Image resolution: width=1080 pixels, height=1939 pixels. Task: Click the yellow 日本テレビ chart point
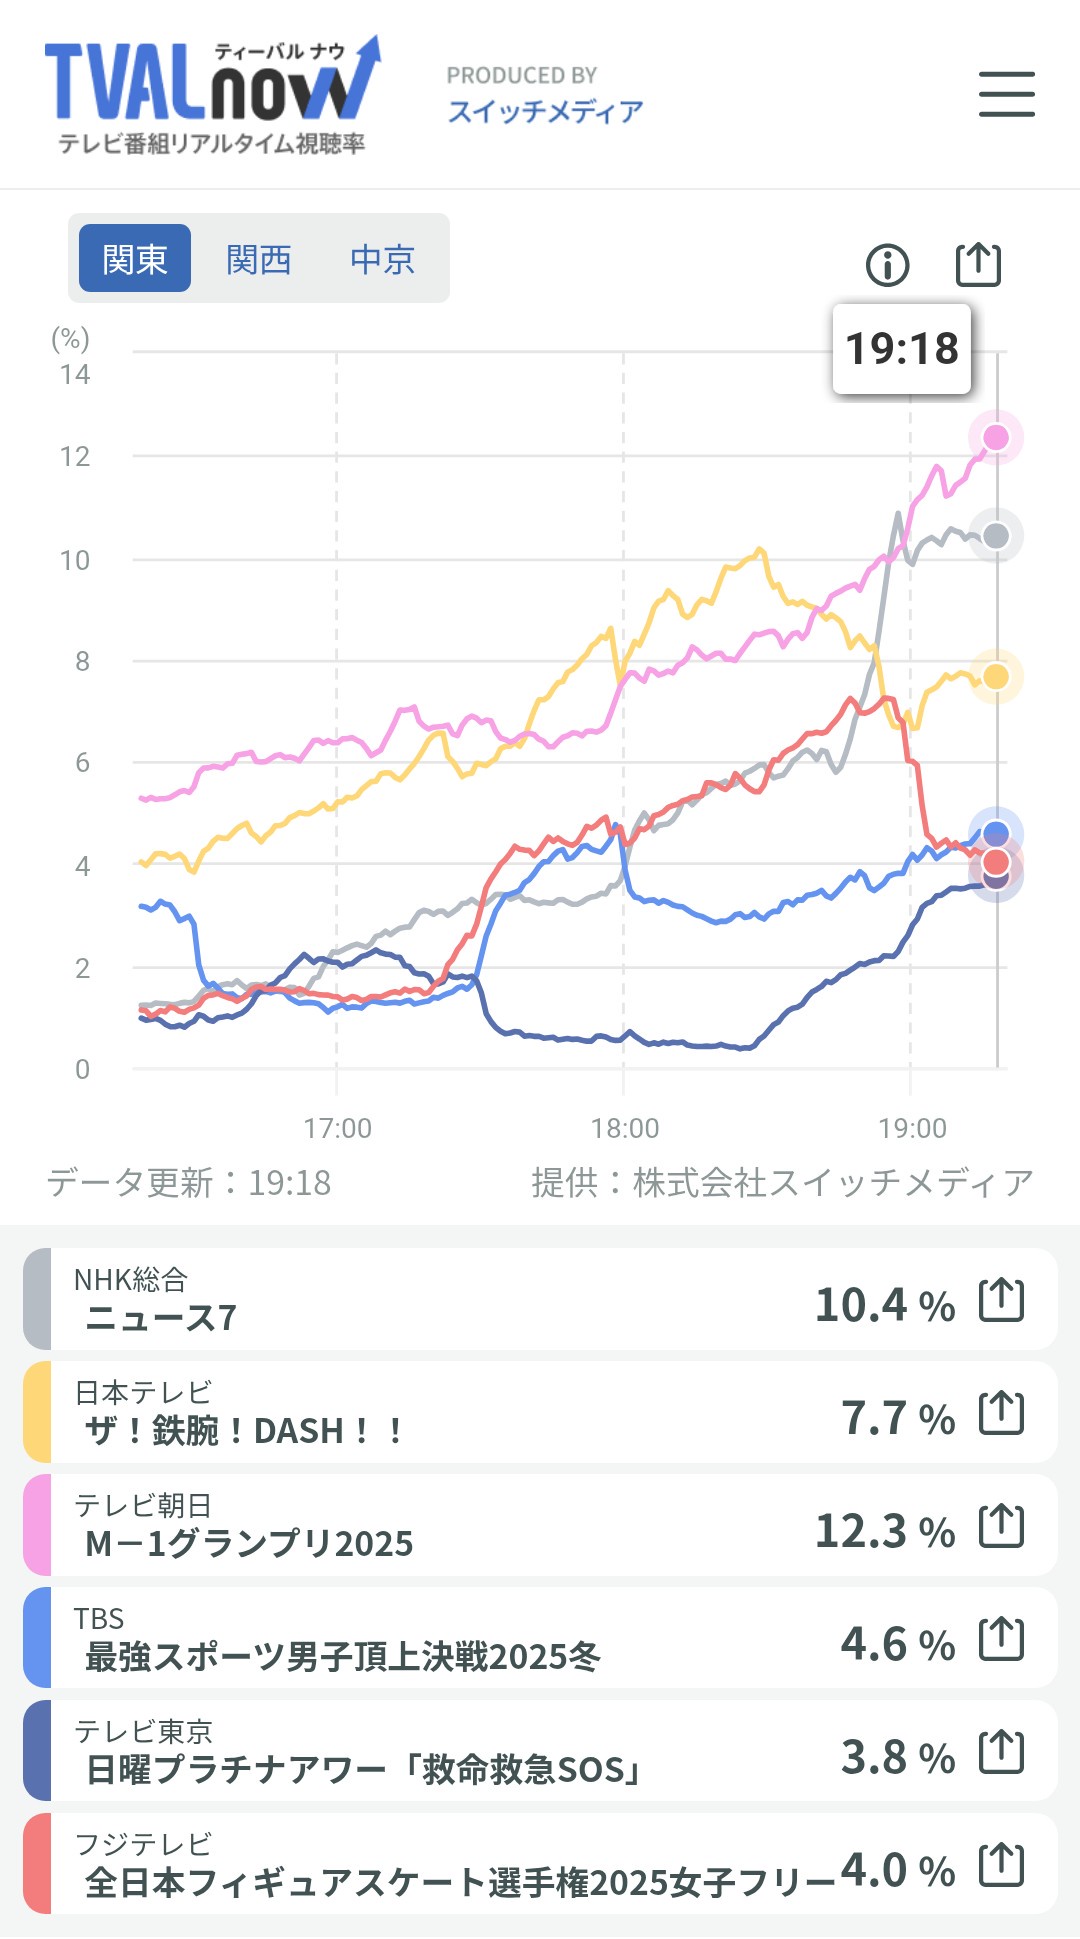point(996,677)
